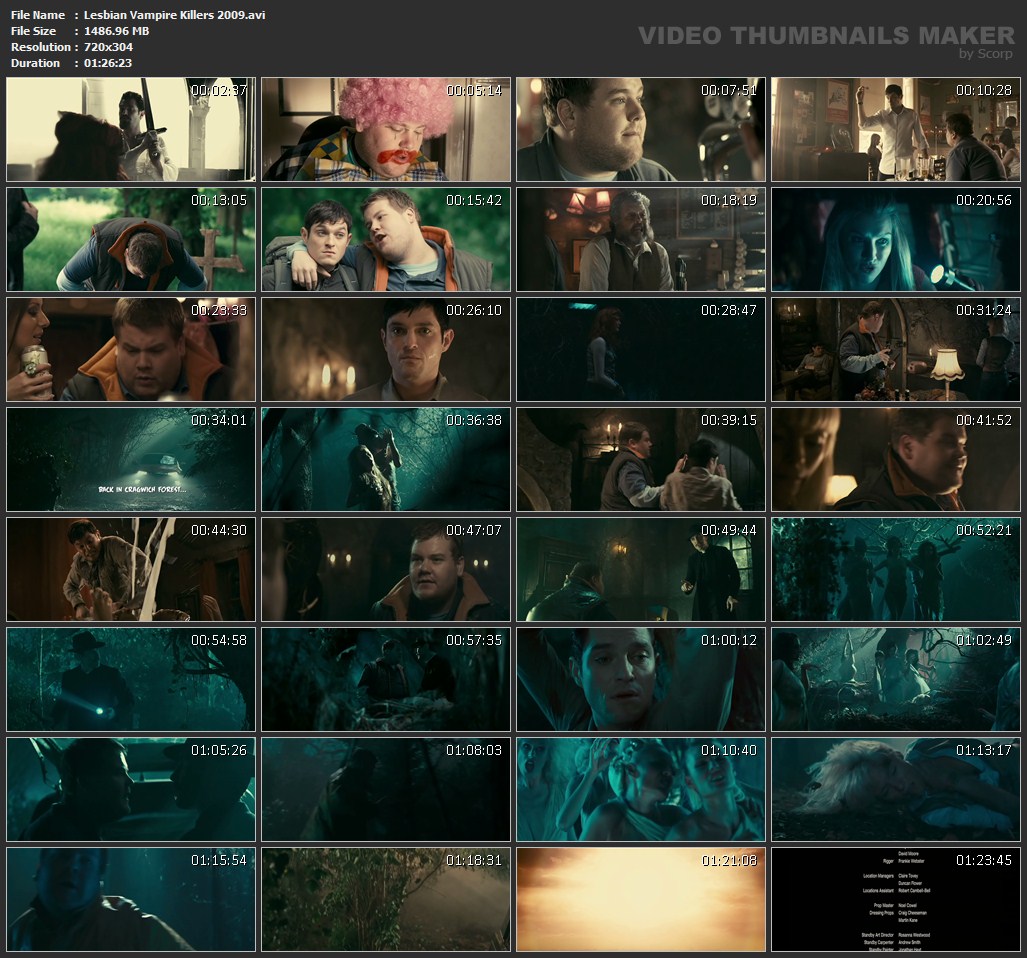Select the duration value '01:26:23'

point(108,63)
